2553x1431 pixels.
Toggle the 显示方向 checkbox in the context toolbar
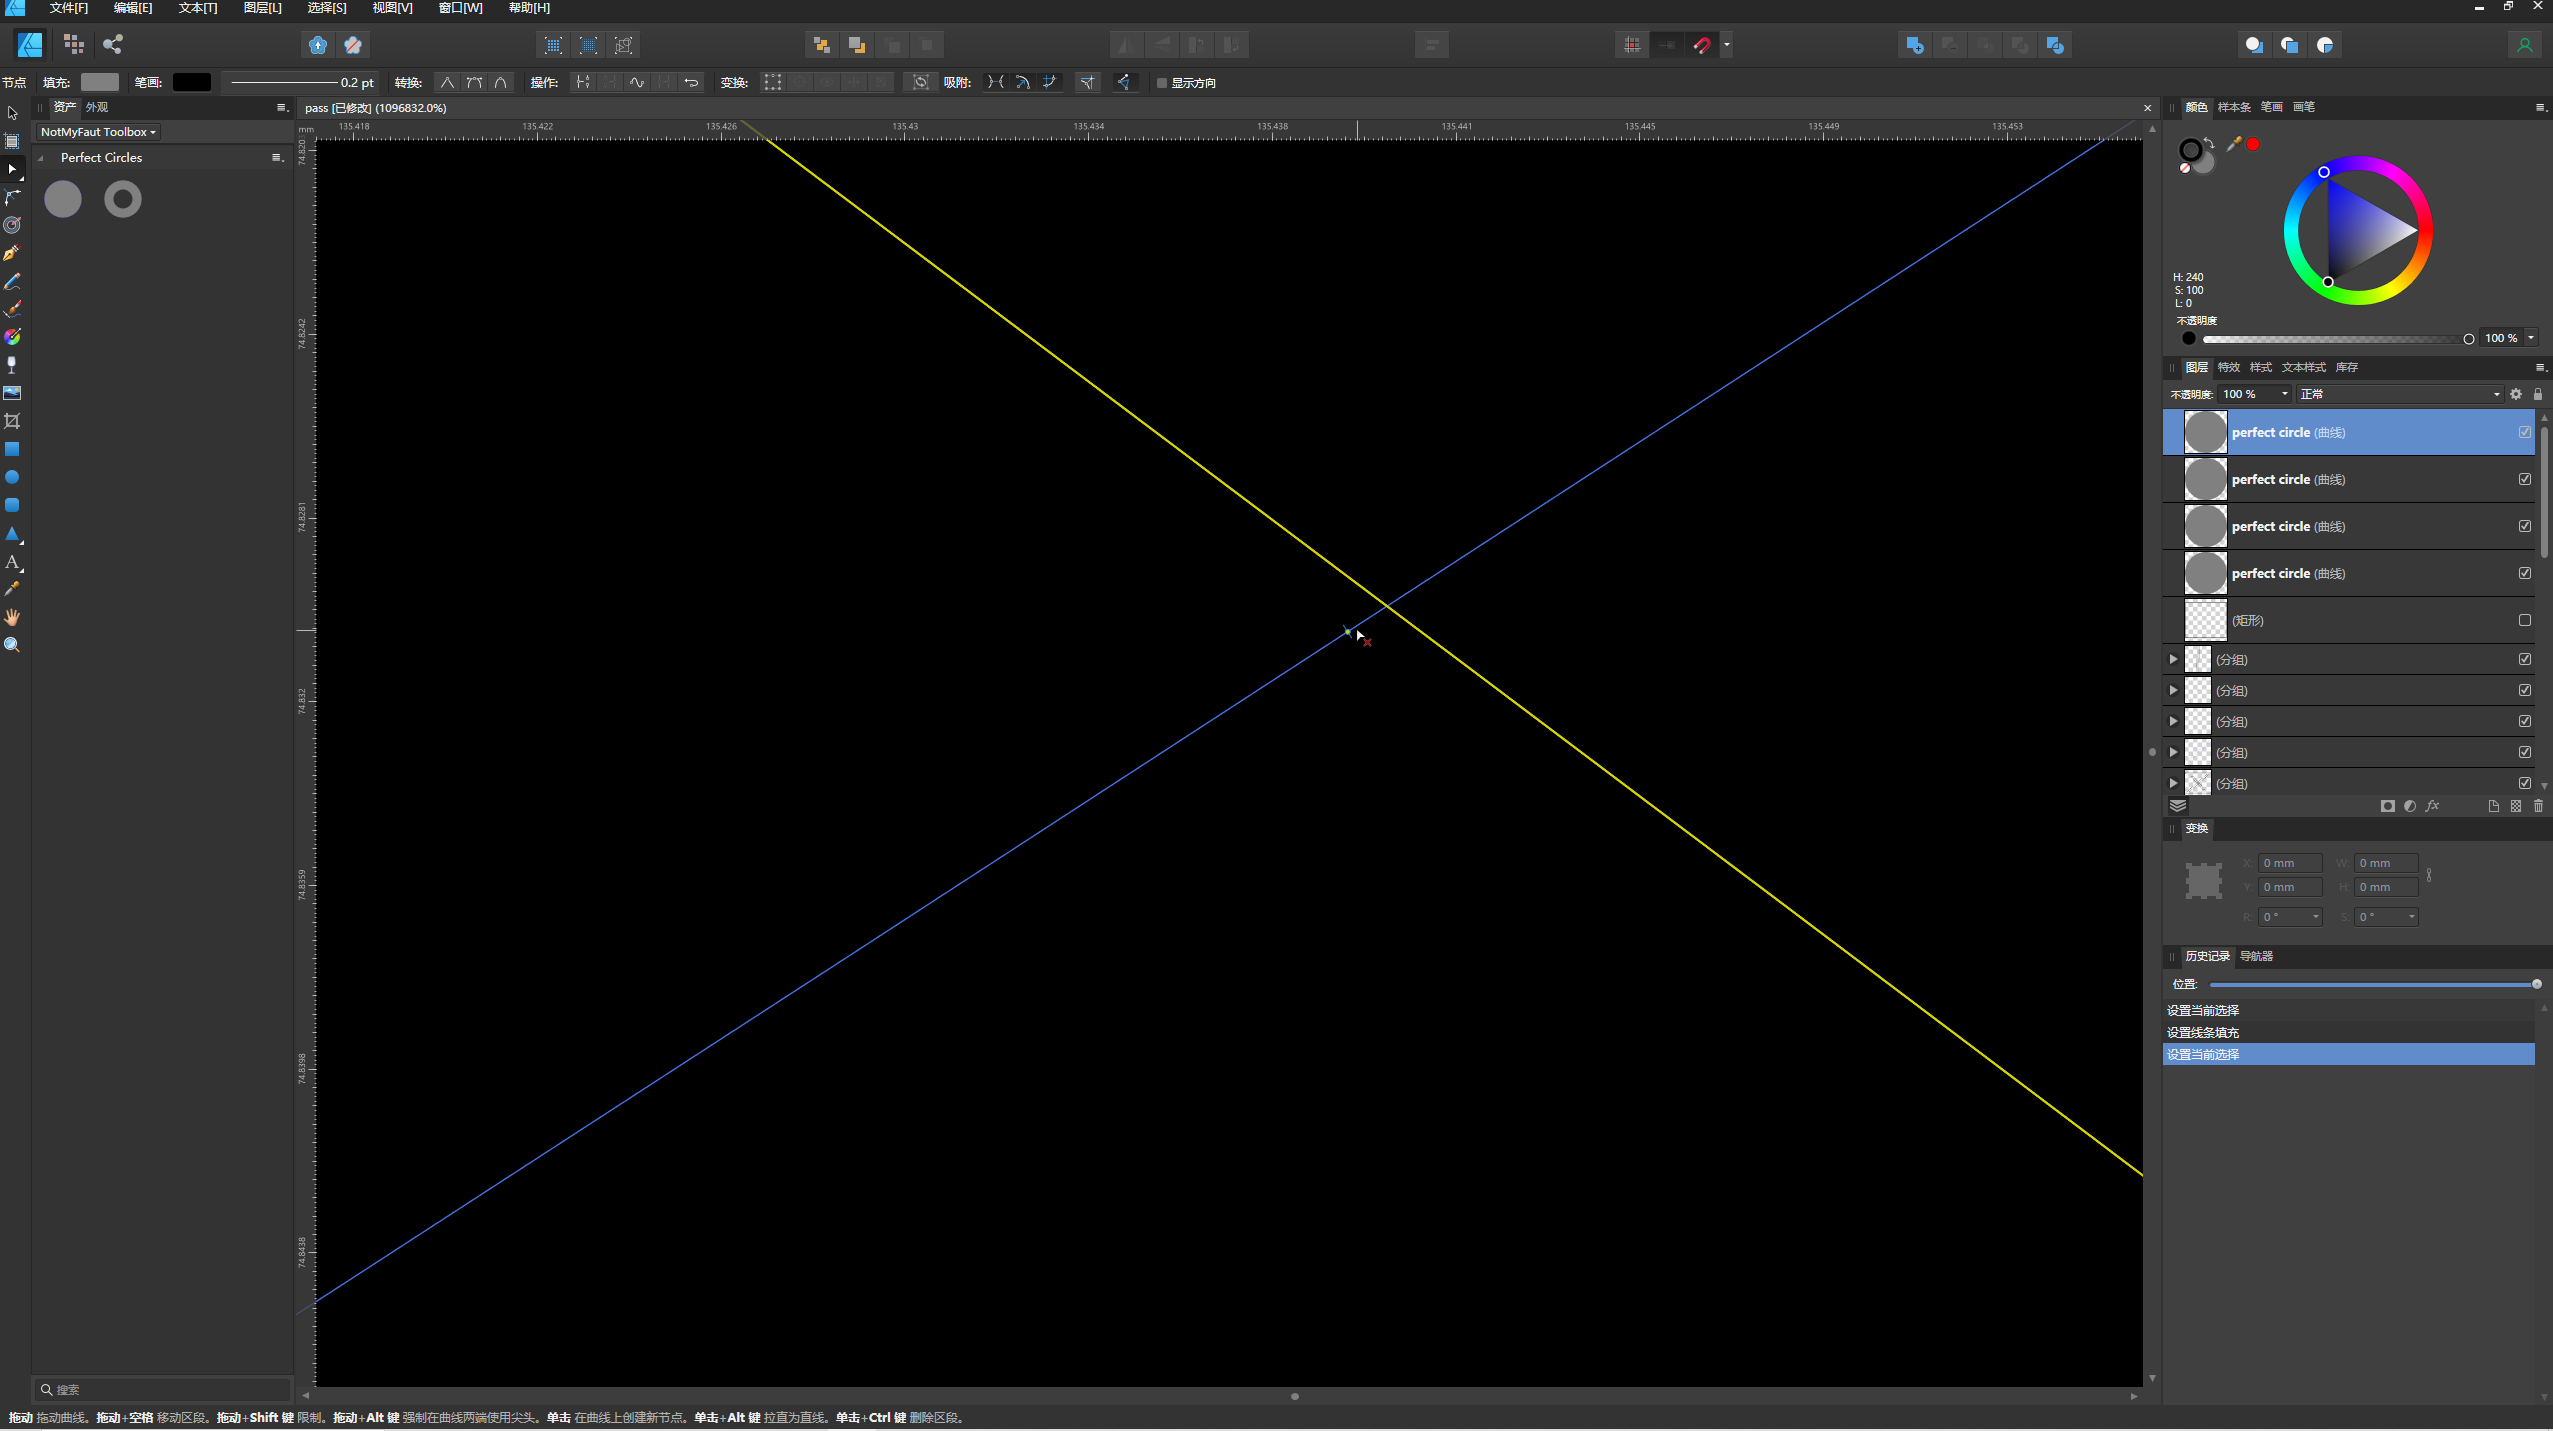coord(1163,83)
